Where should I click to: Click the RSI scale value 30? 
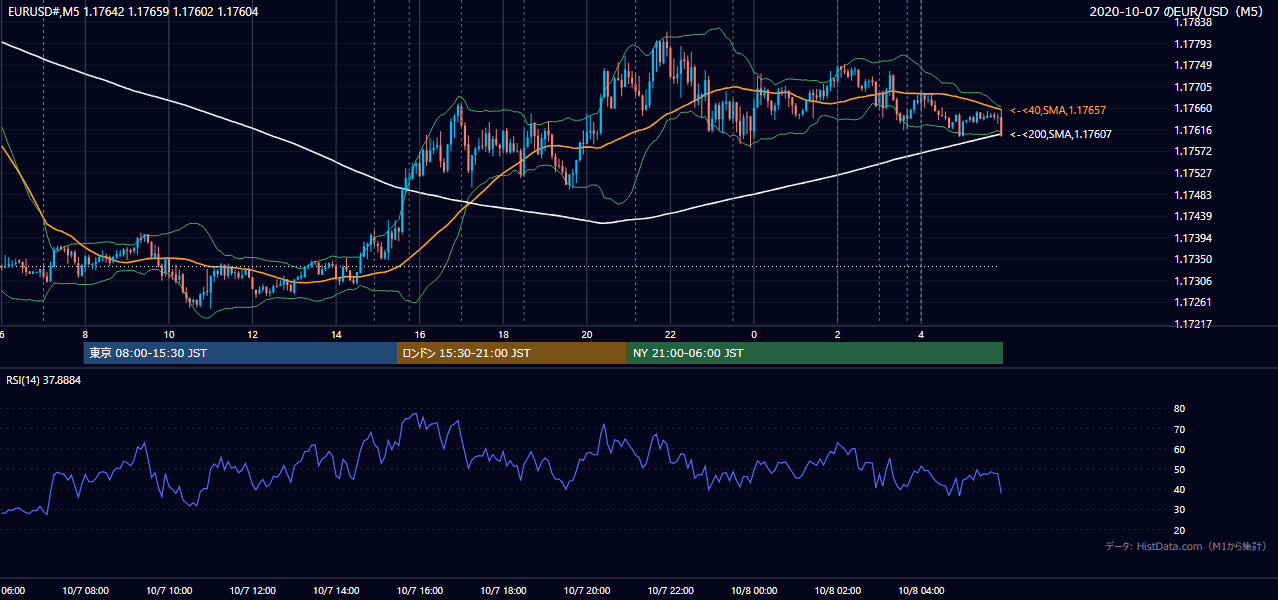(1179, 510)
